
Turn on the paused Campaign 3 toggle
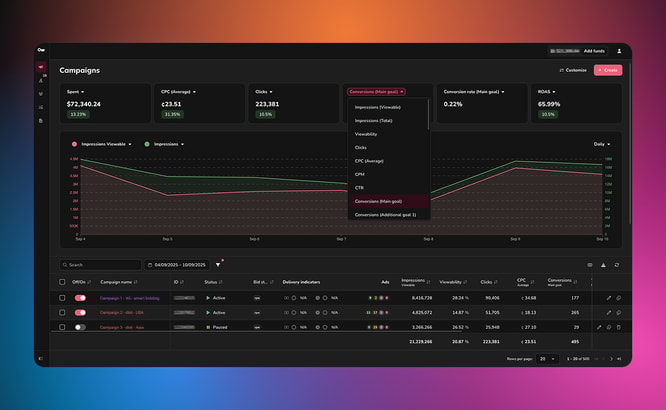coord(80,327)
